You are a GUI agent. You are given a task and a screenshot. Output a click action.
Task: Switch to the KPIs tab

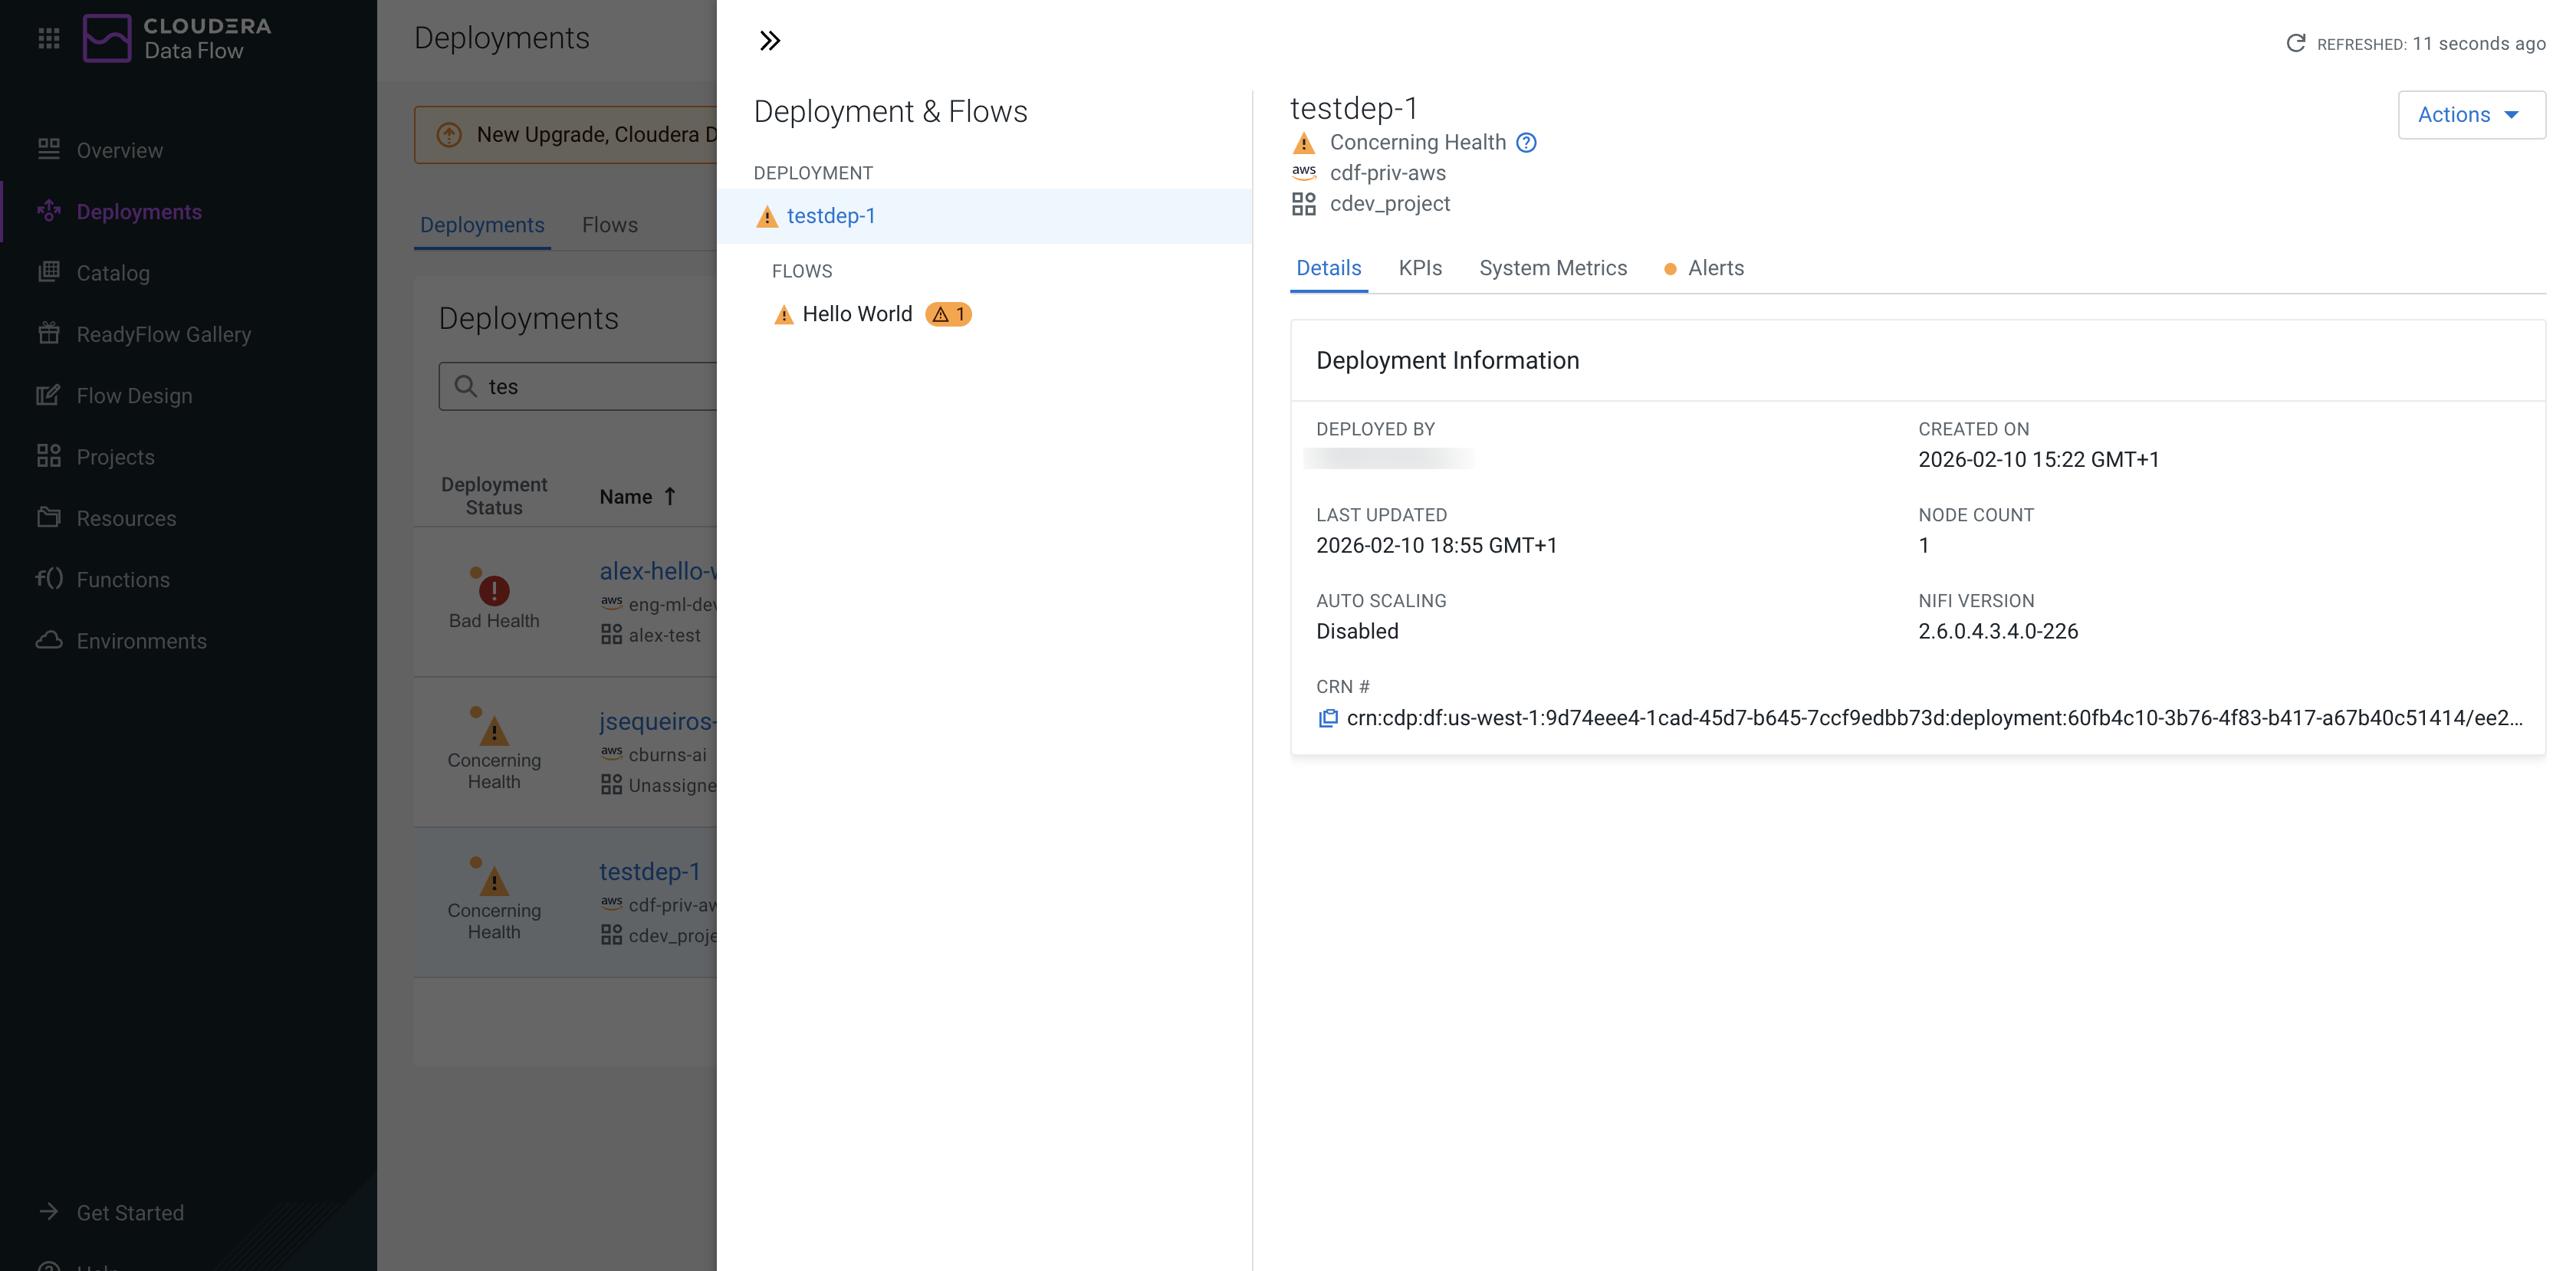pos(1419,268)
